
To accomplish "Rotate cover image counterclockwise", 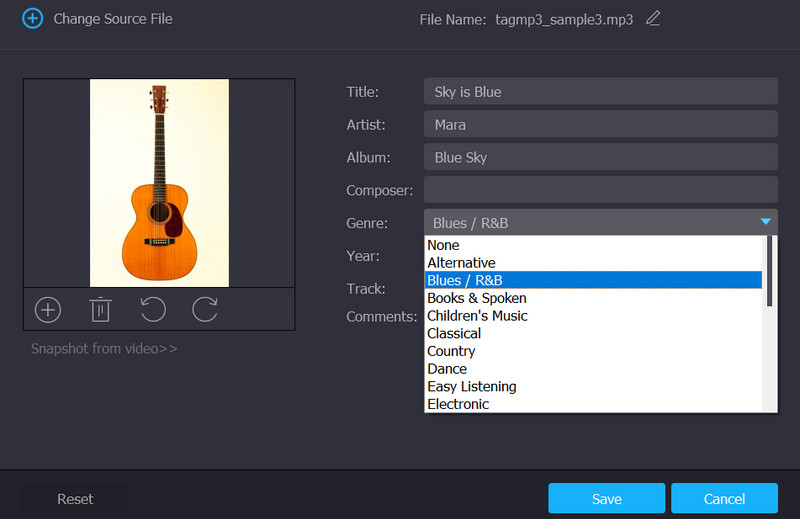I will pyautogui.click(x=153, y=310).
